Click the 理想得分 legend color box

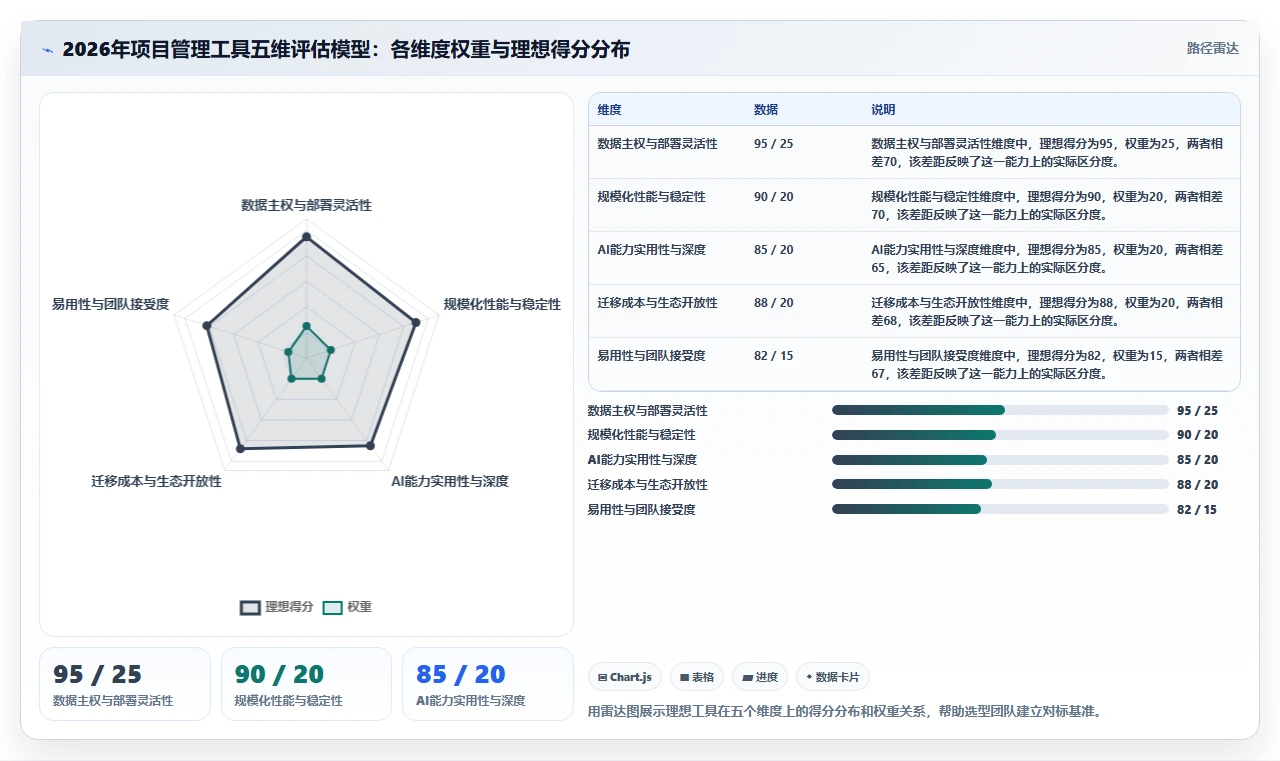coord(250,607)
